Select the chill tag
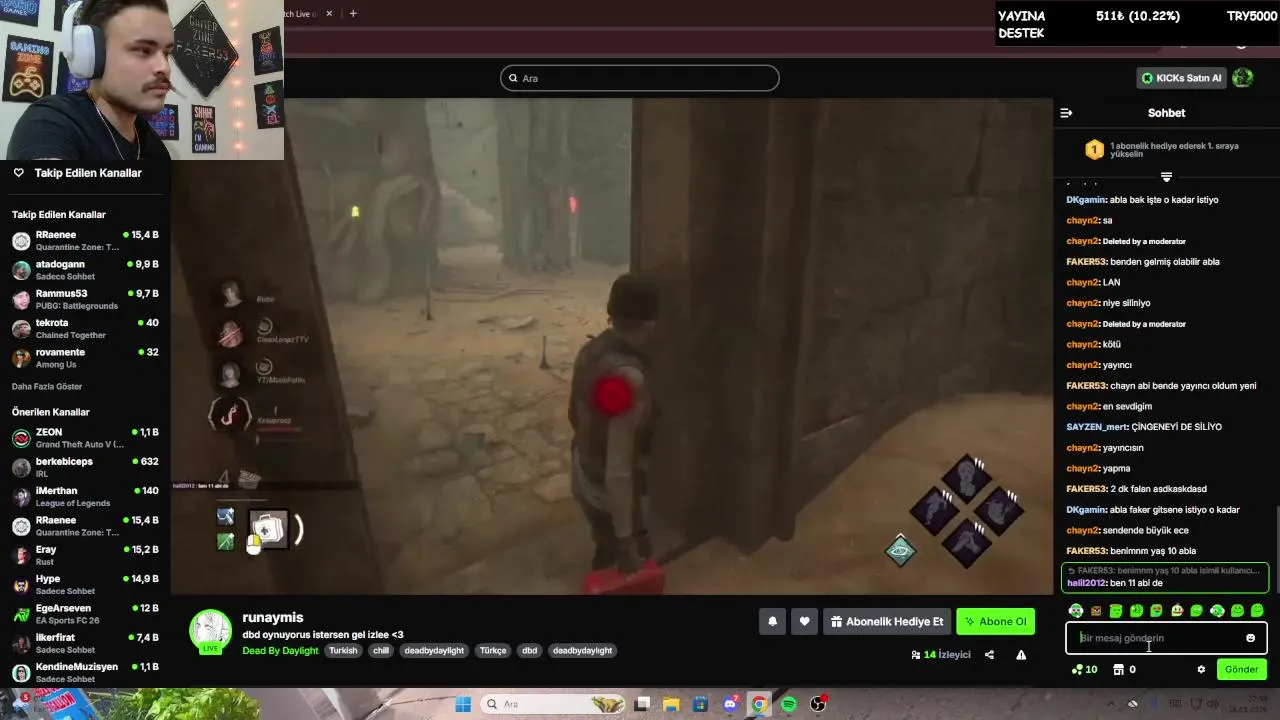Screen dimensions: 1280x720 click(x=381, y=650)
